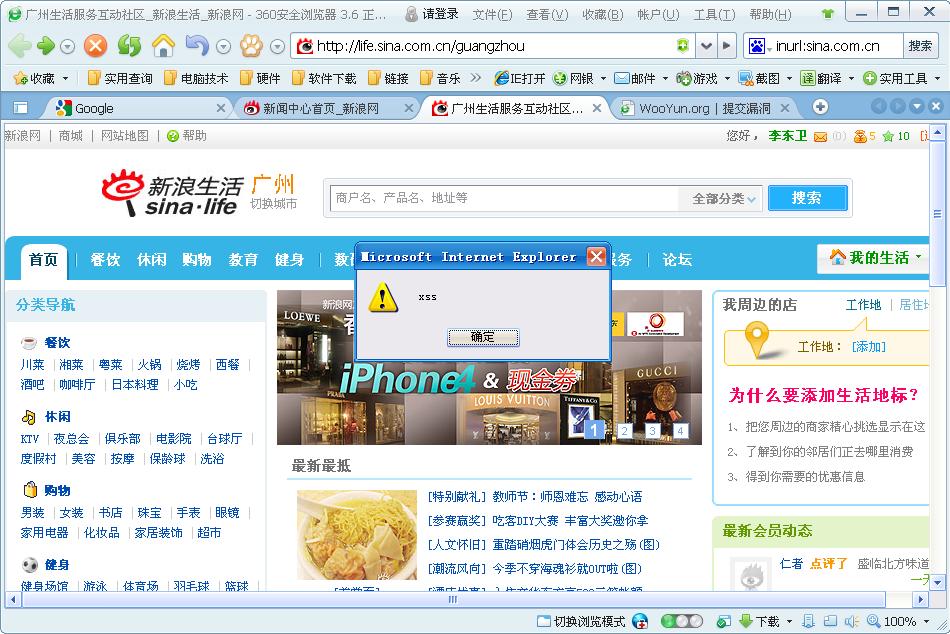Click the blue Undo arrow icon

click(x=197, y=45)
